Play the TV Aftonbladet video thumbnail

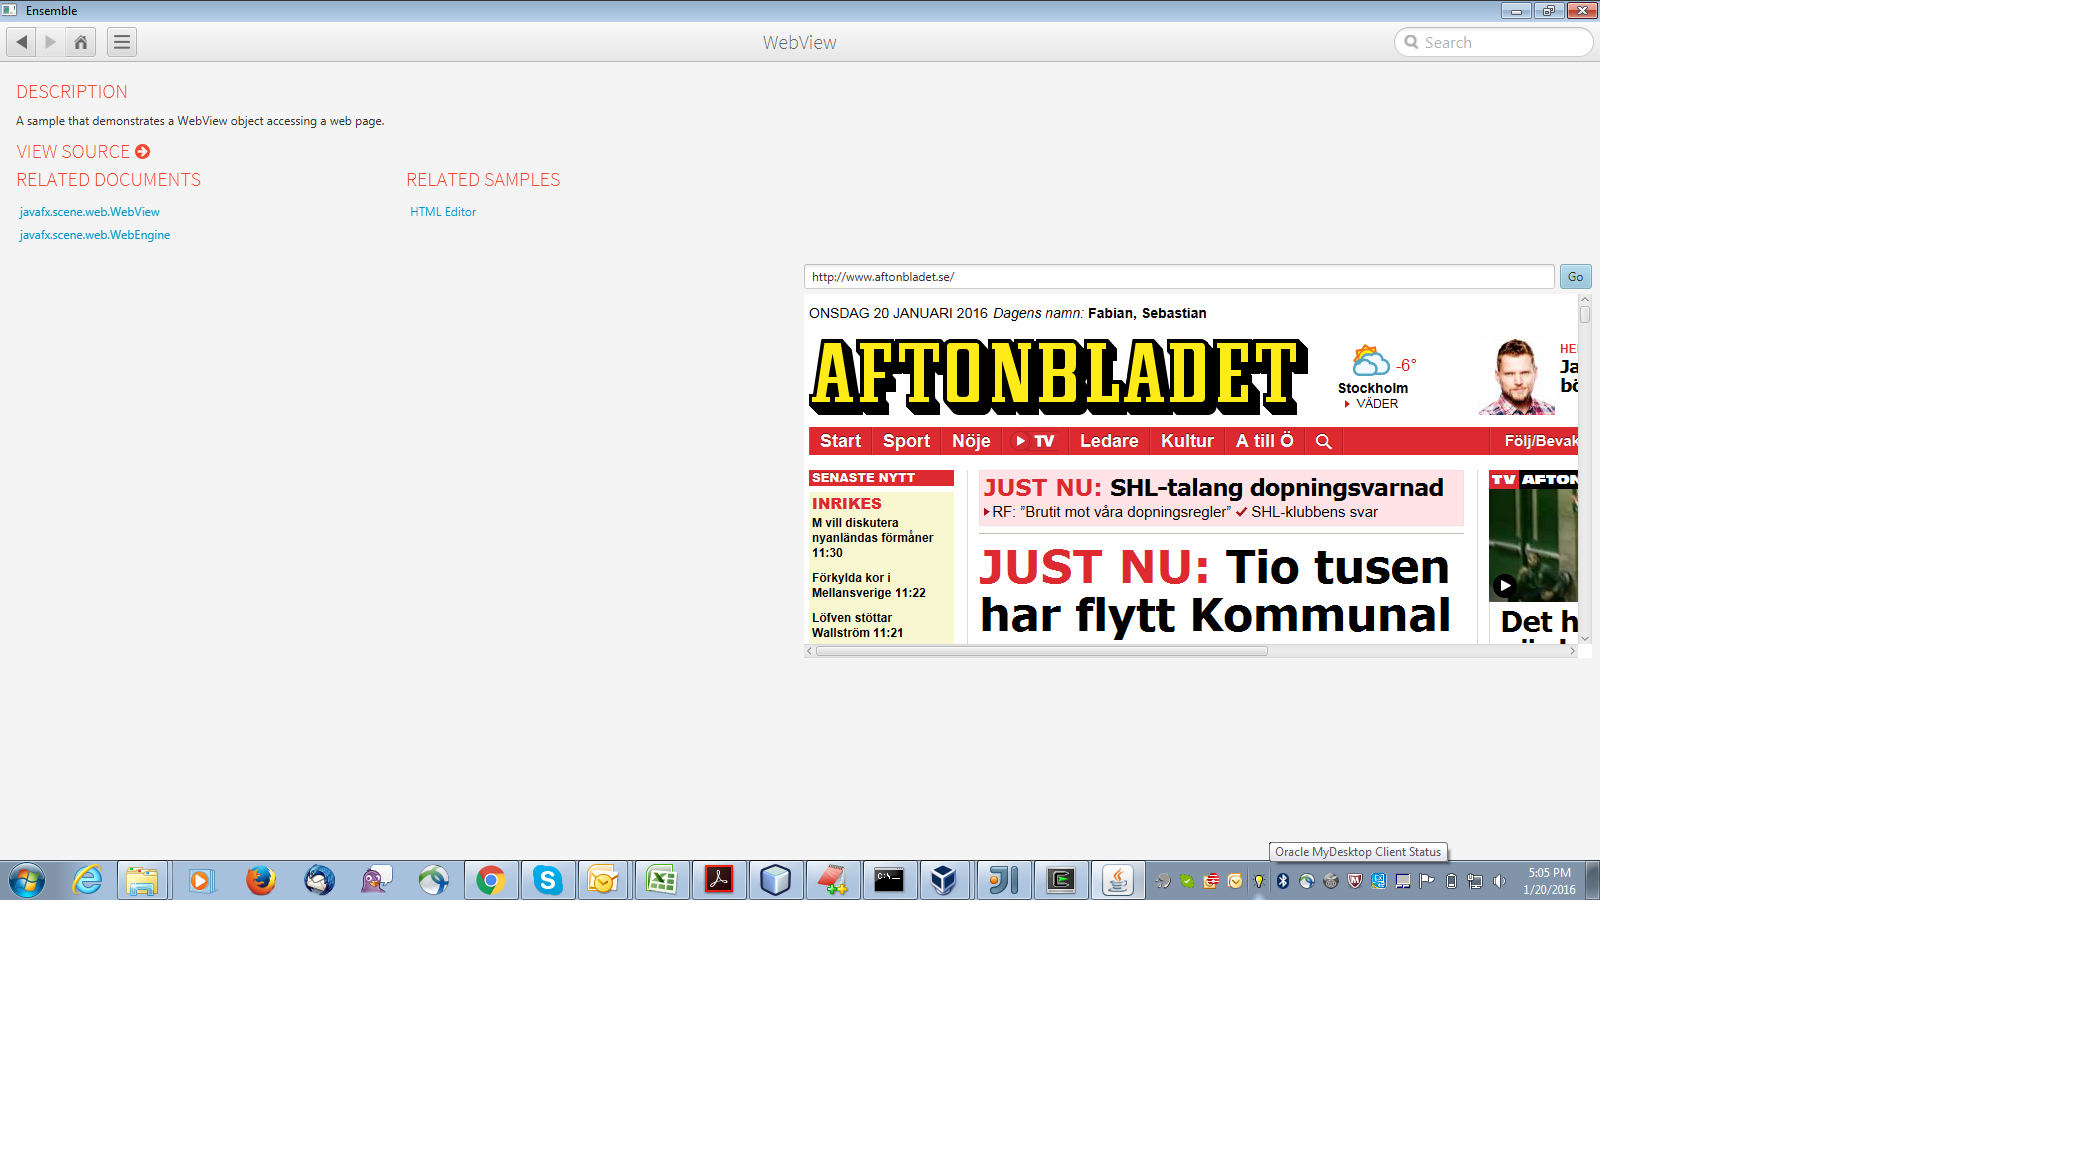tap(1504, 585)
